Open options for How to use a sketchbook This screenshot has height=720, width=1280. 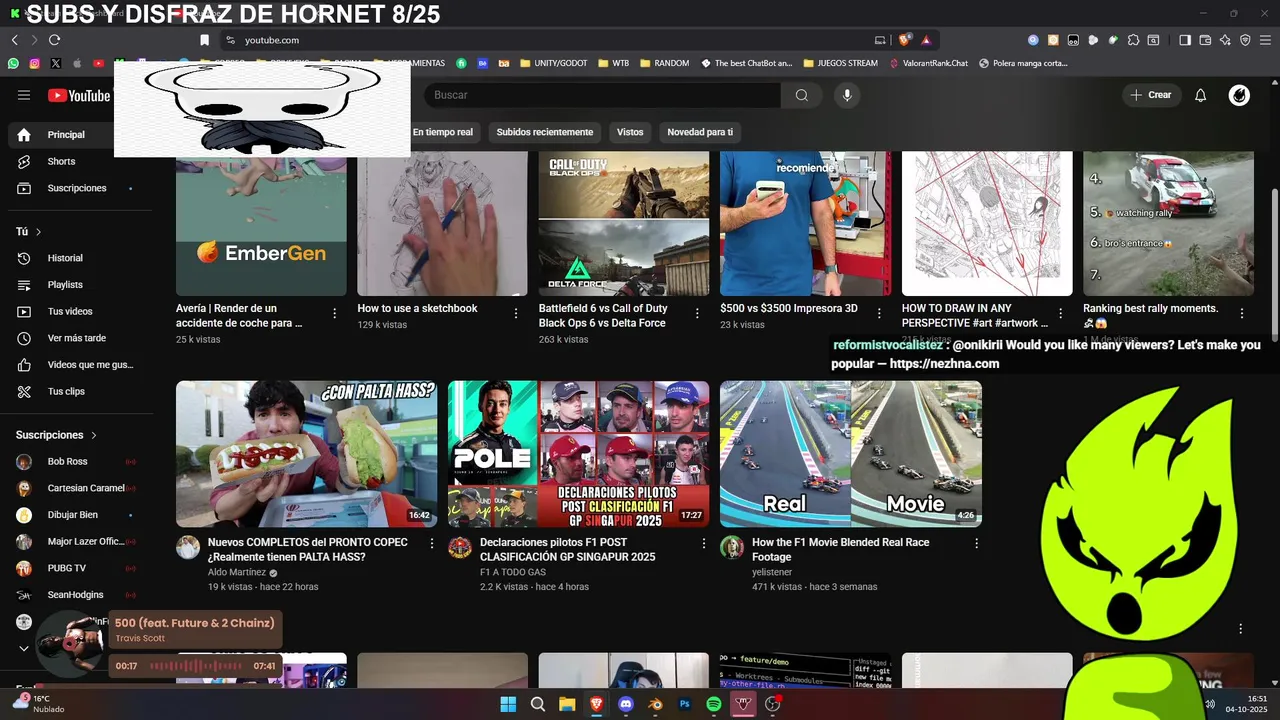coord(516,314)
